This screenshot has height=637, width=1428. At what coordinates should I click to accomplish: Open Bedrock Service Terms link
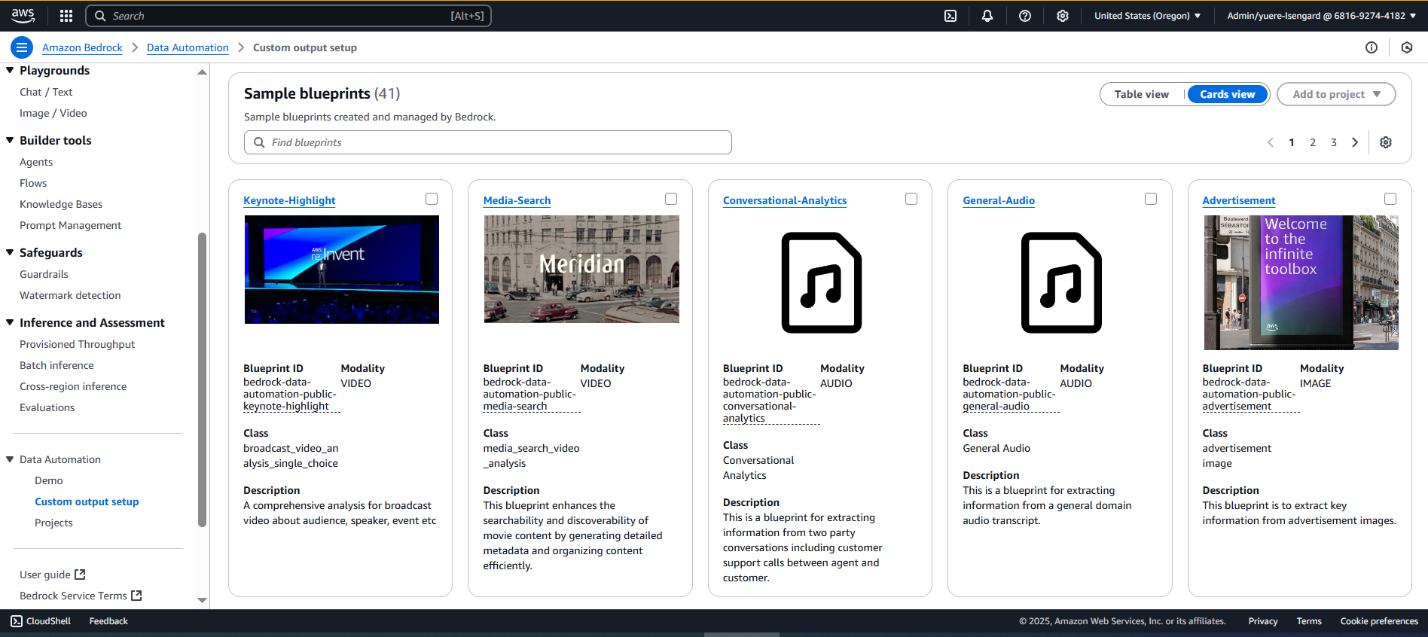pos(80,595)
